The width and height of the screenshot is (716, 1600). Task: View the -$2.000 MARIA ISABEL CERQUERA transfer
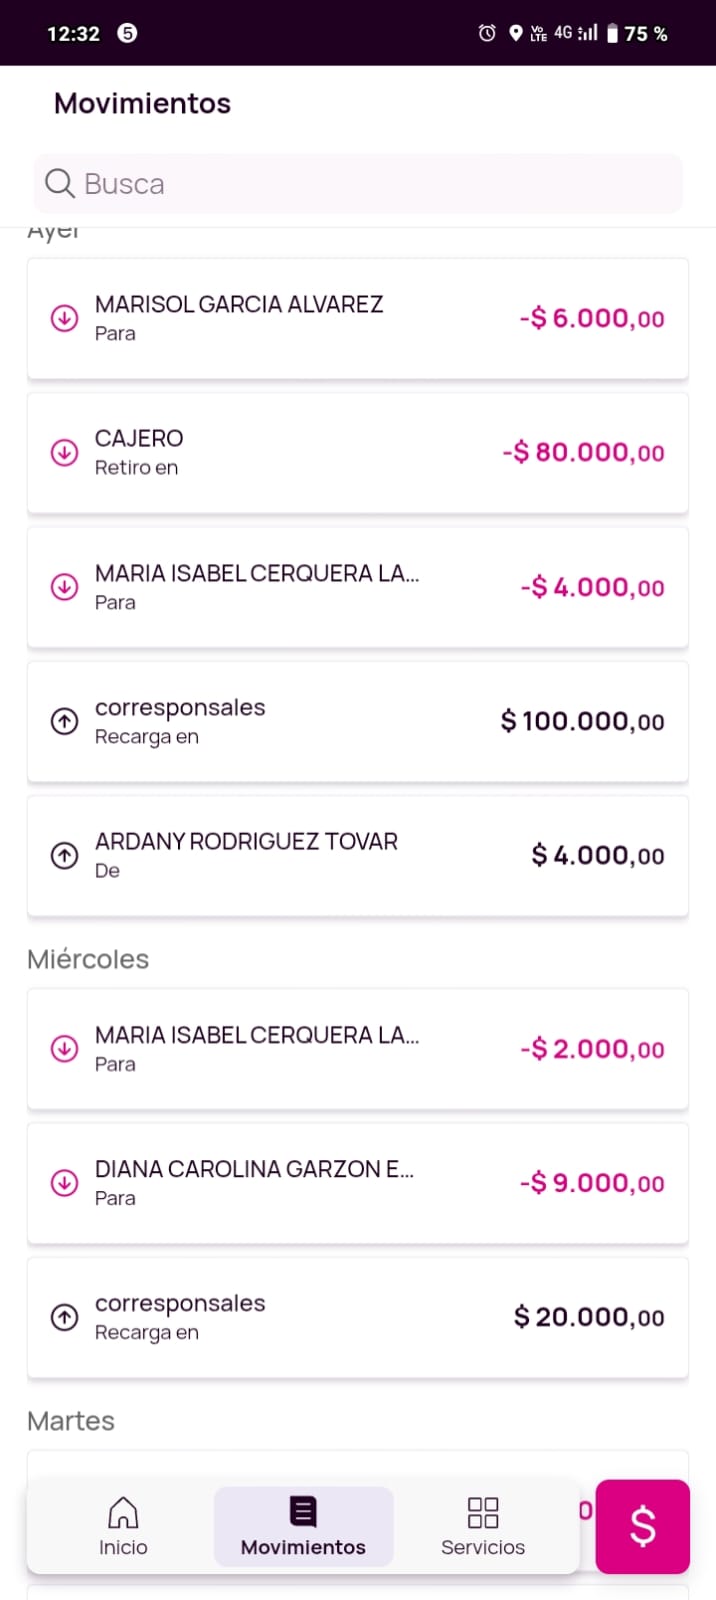tap(358, 1049)
